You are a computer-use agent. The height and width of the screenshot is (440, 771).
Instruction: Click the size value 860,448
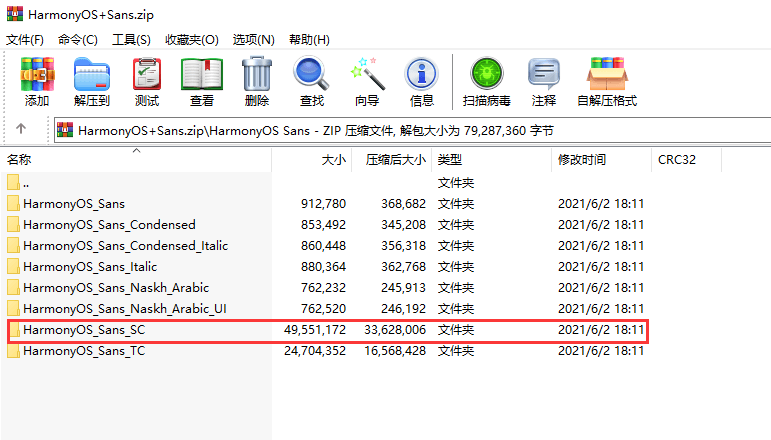tap(324, 246)
